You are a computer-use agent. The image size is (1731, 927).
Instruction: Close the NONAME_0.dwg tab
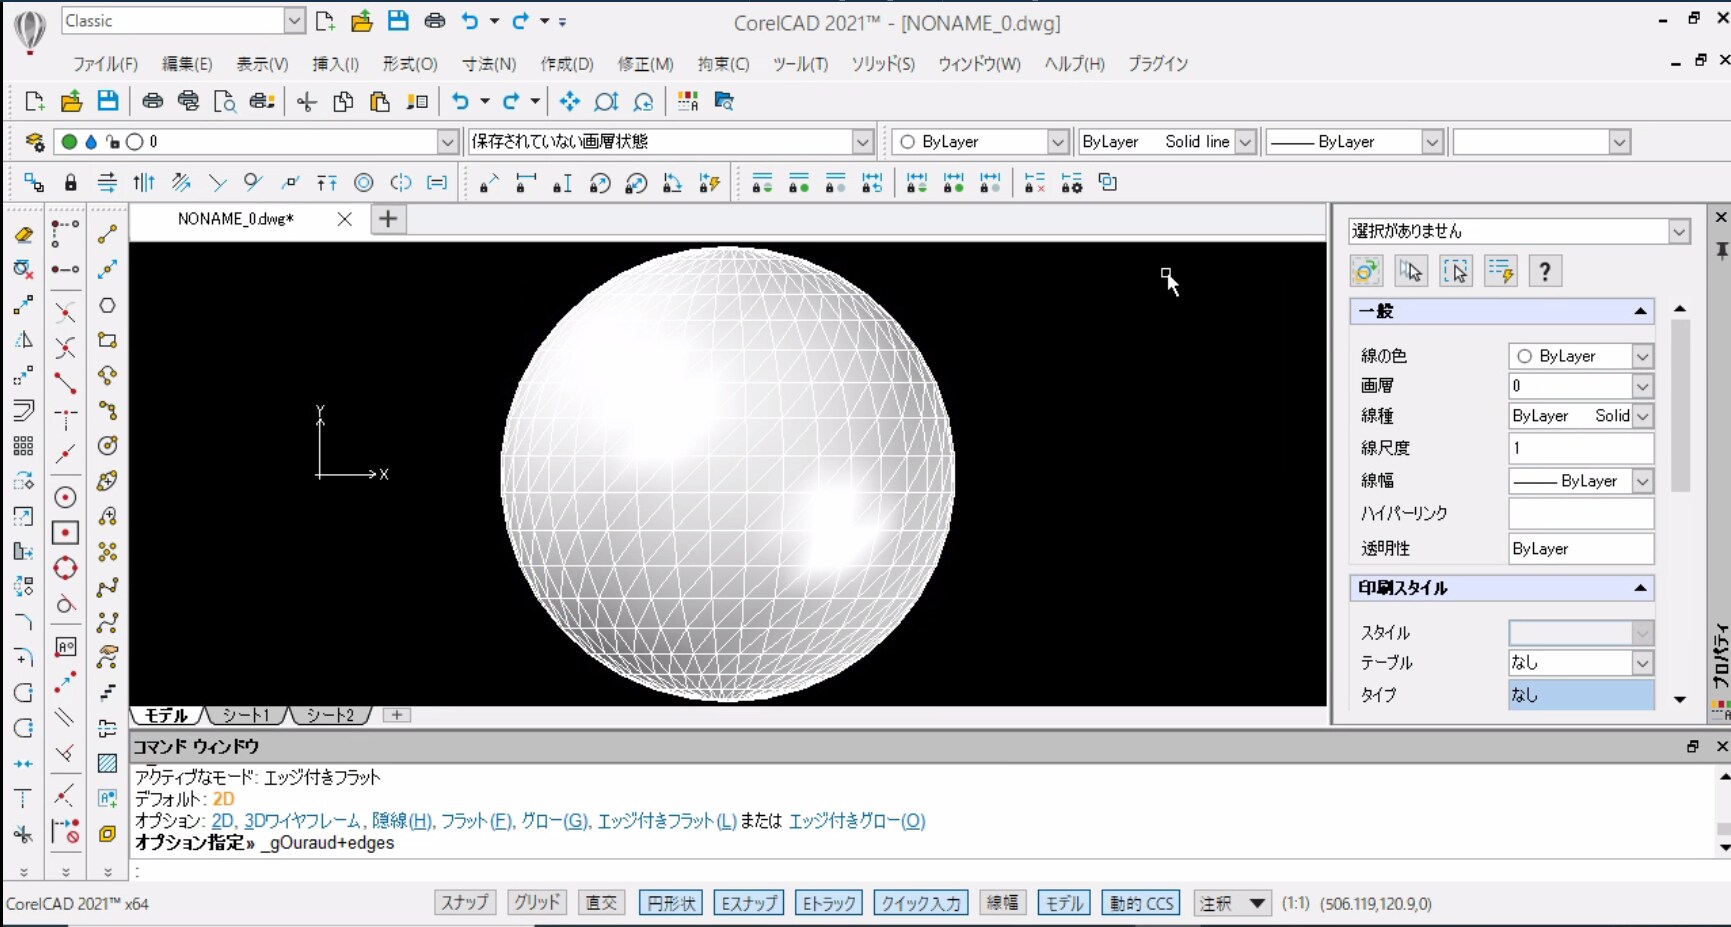(344, 219)
